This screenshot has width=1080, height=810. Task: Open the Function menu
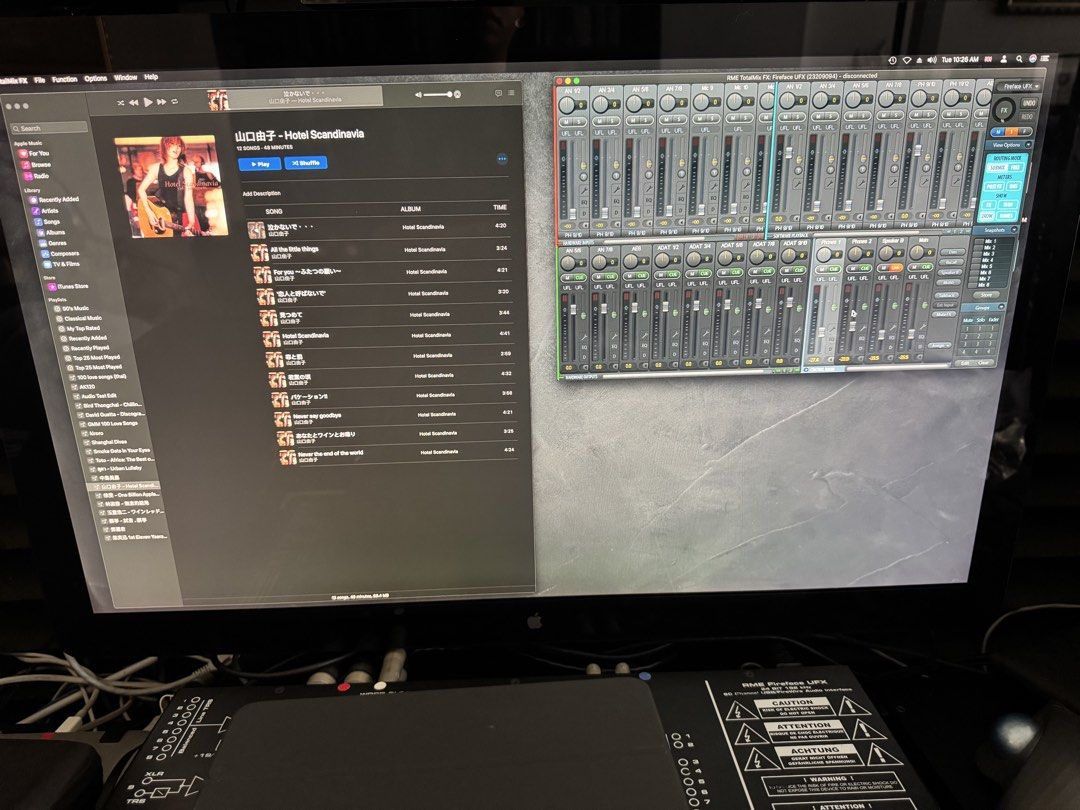(x=64, y=79)
